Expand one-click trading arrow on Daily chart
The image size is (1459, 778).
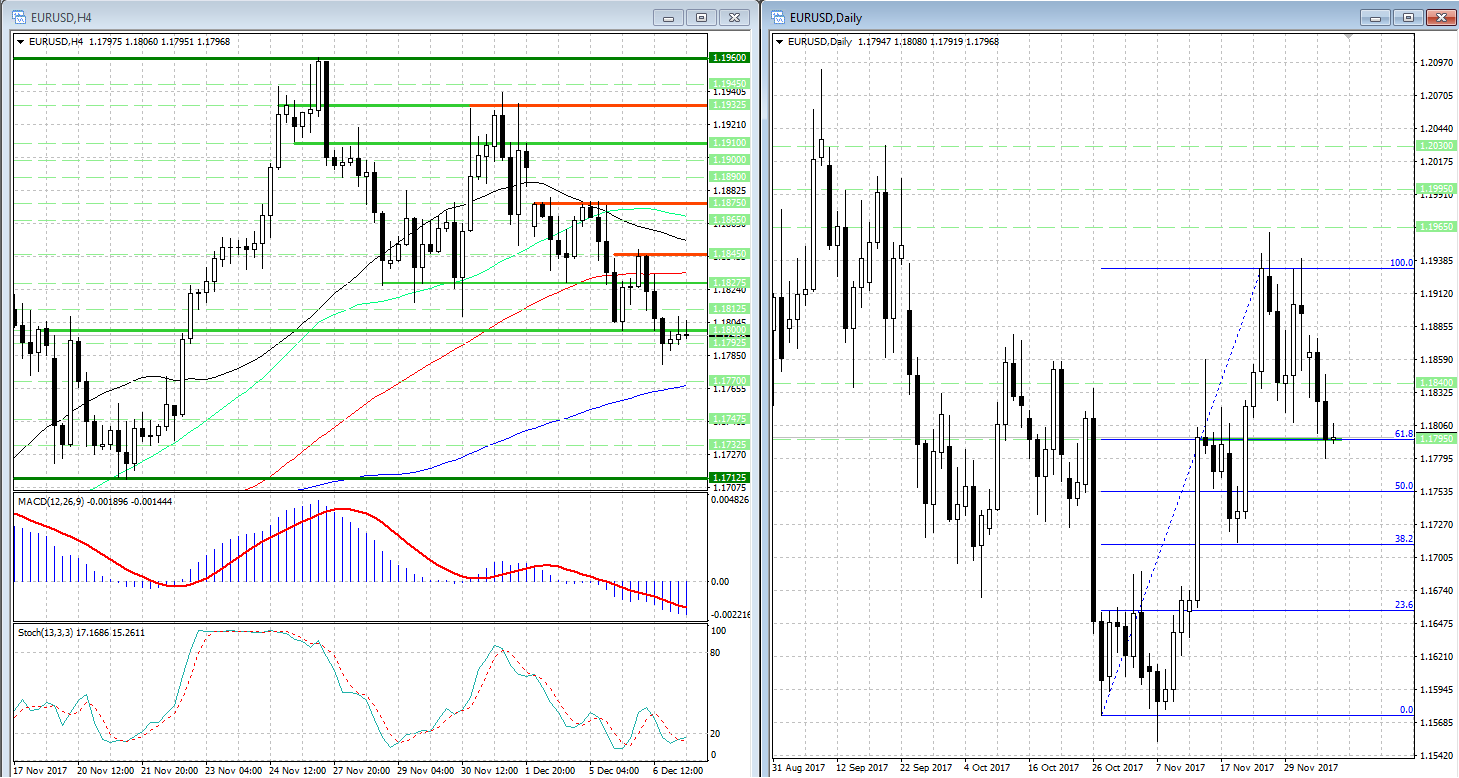coord(780,41)
